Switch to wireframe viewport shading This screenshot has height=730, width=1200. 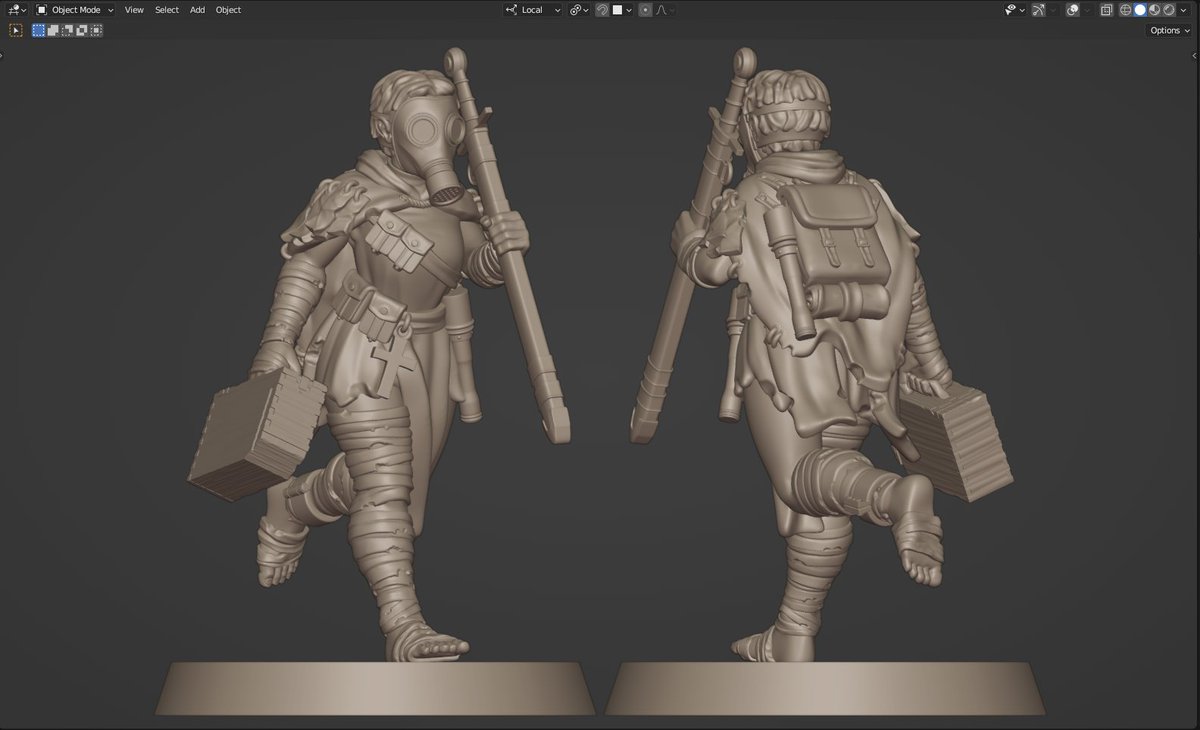(1125, 9)
